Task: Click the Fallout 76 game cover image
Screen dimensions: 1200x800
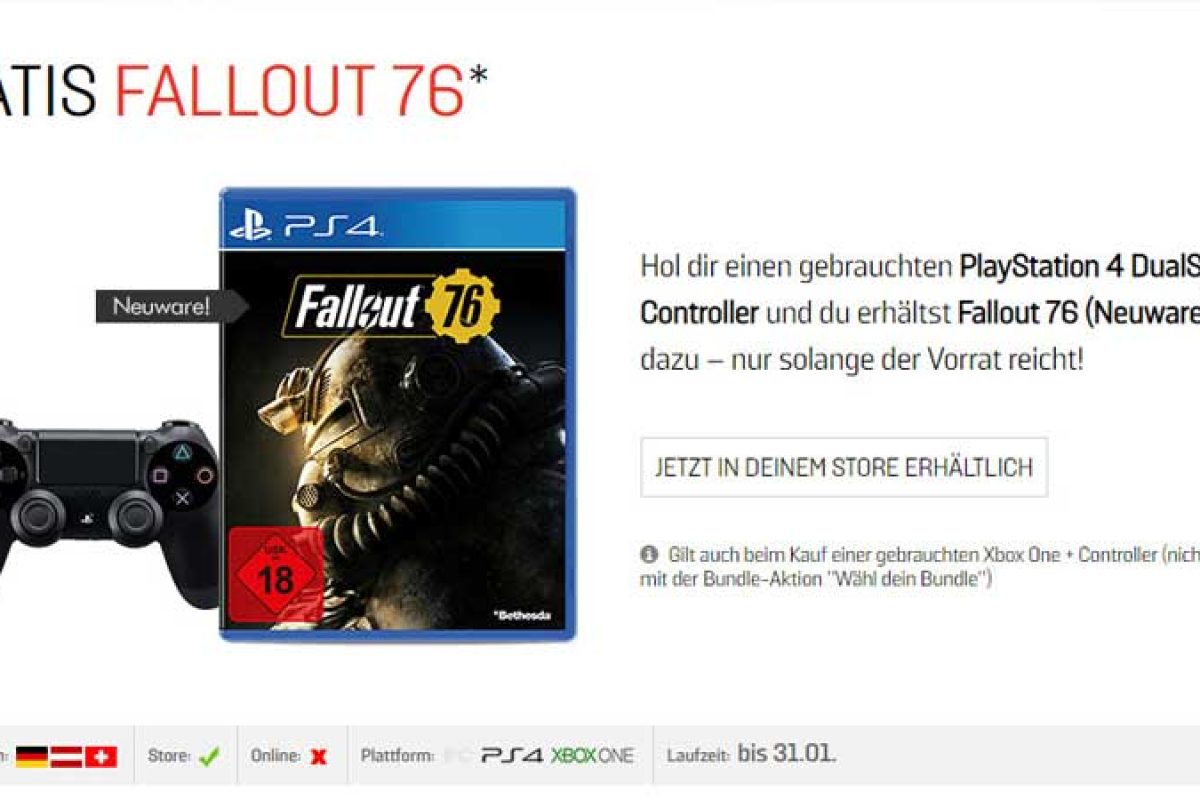Action: (398, 414)
